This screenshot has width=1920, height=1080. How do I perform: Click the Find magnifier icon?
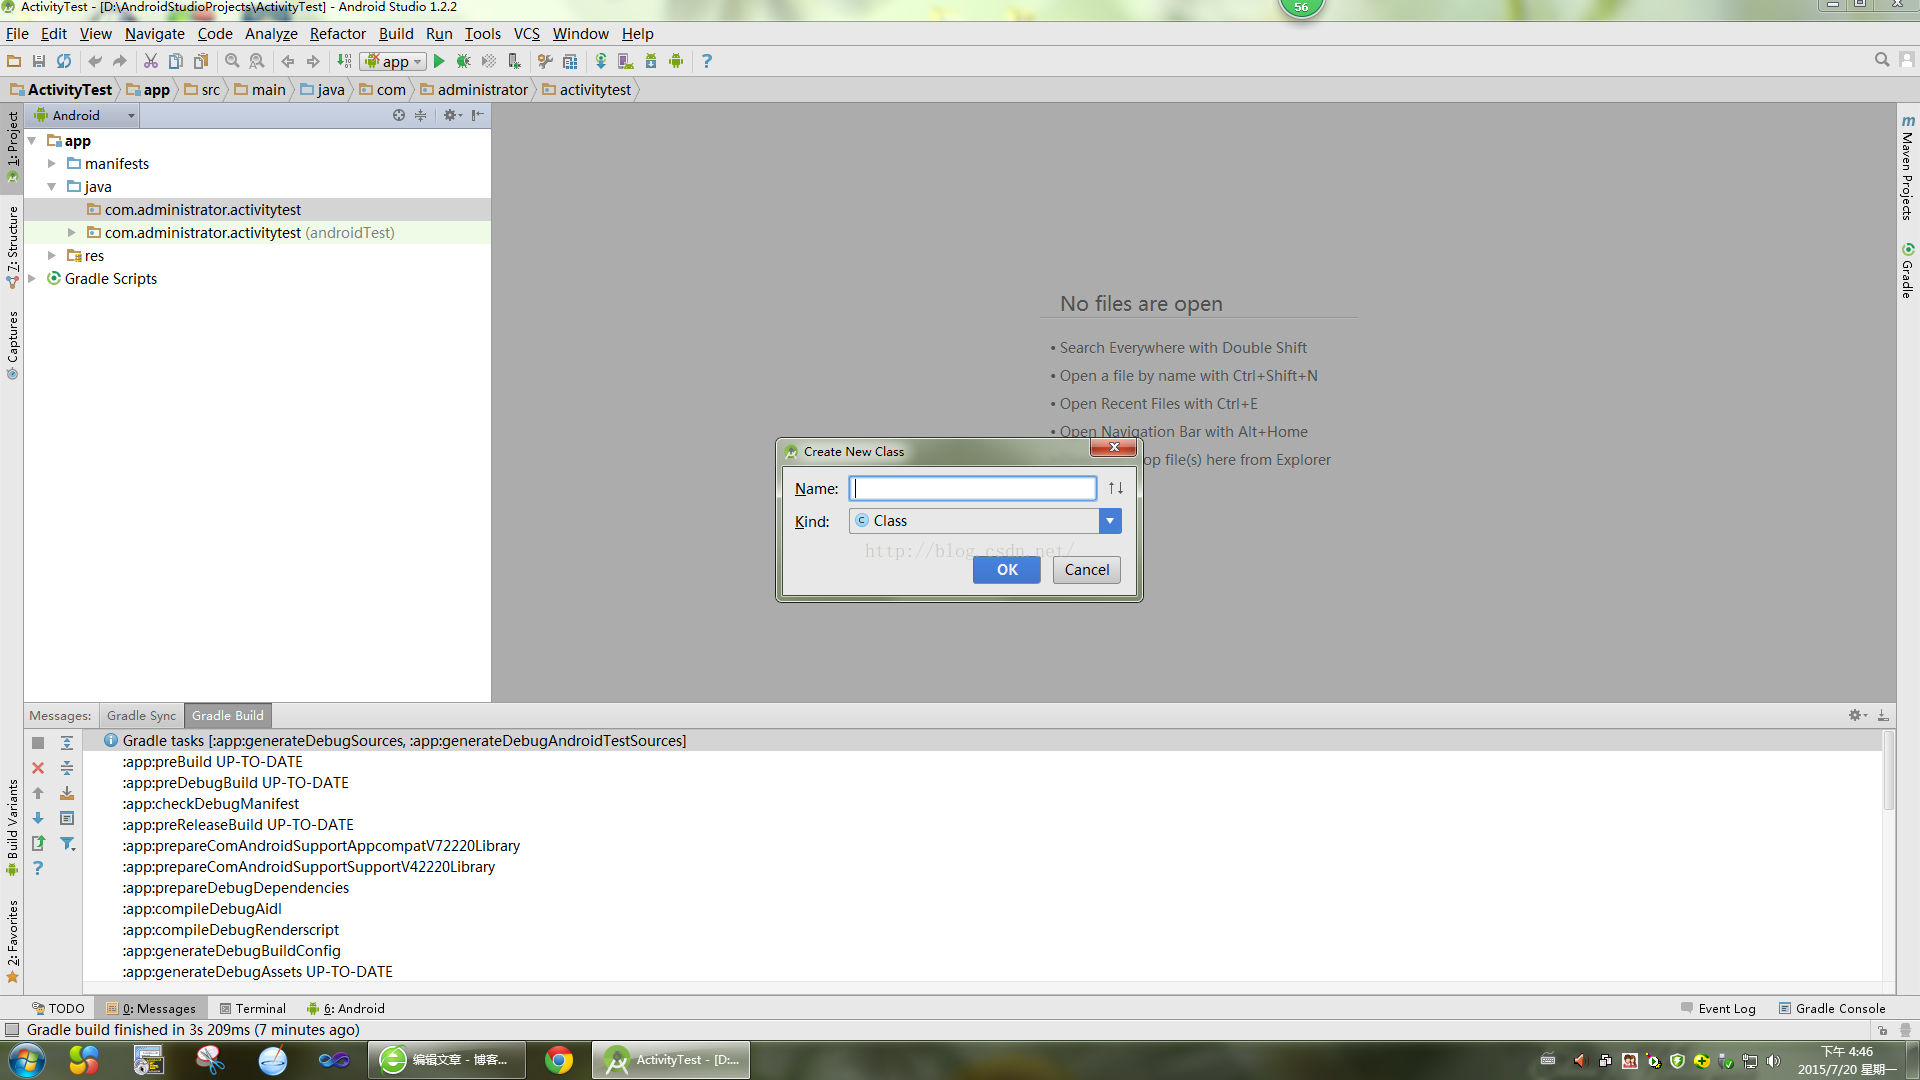(x=232, y=61)
